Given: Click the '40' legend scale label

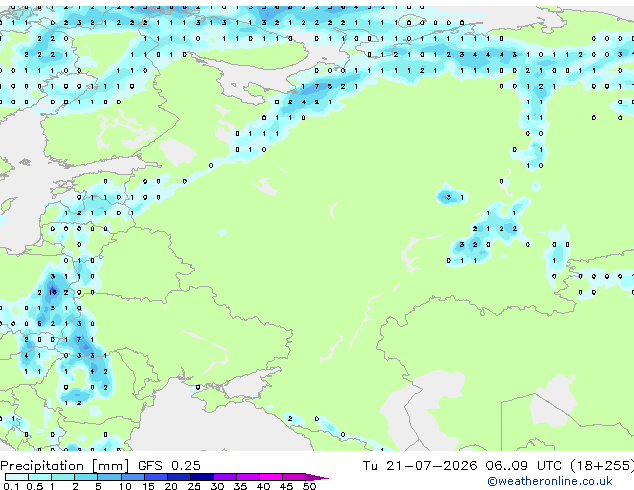Looking at the screenshot, I should click(x=263, y=486).
